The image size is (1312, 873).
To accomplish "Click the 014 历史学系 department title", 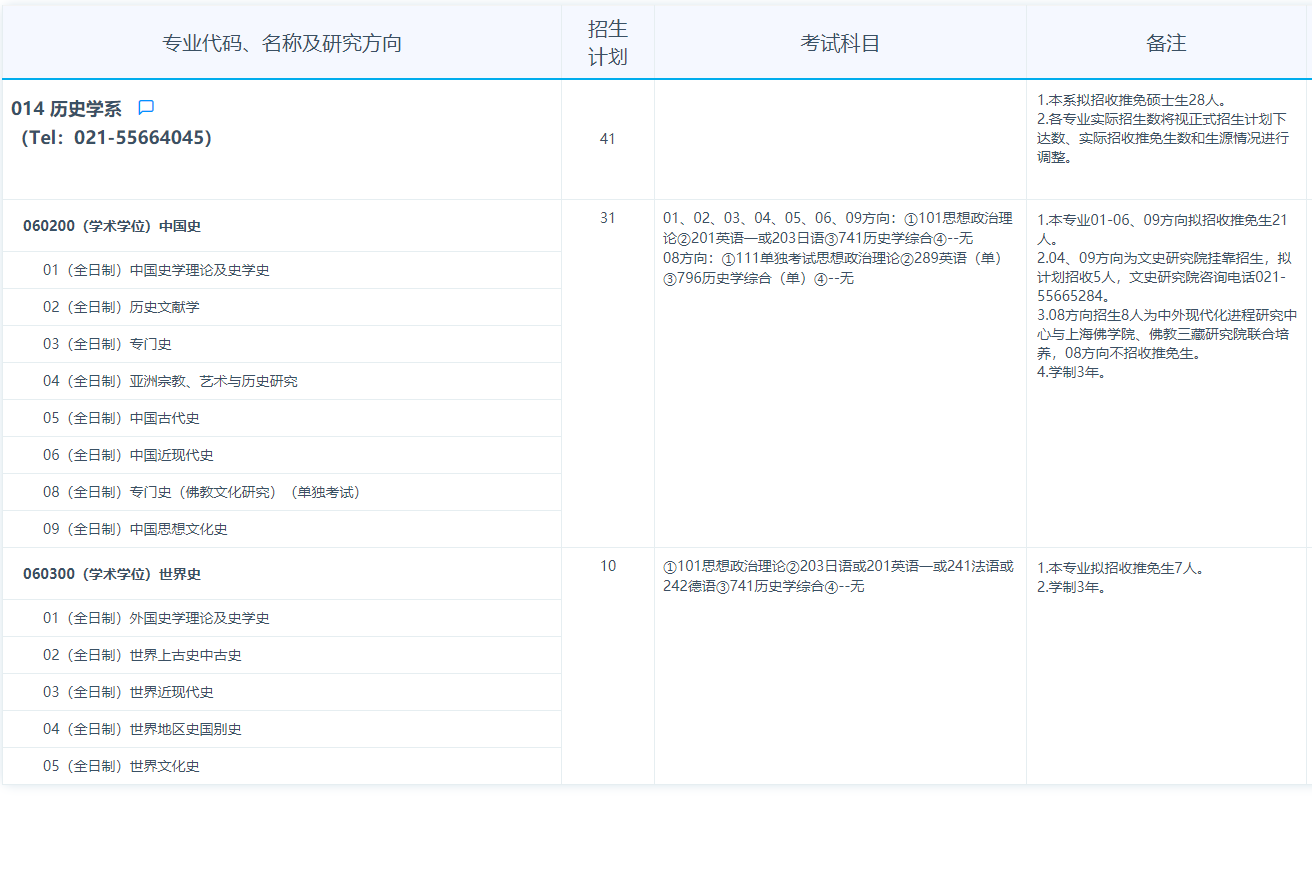I will 66,109.
